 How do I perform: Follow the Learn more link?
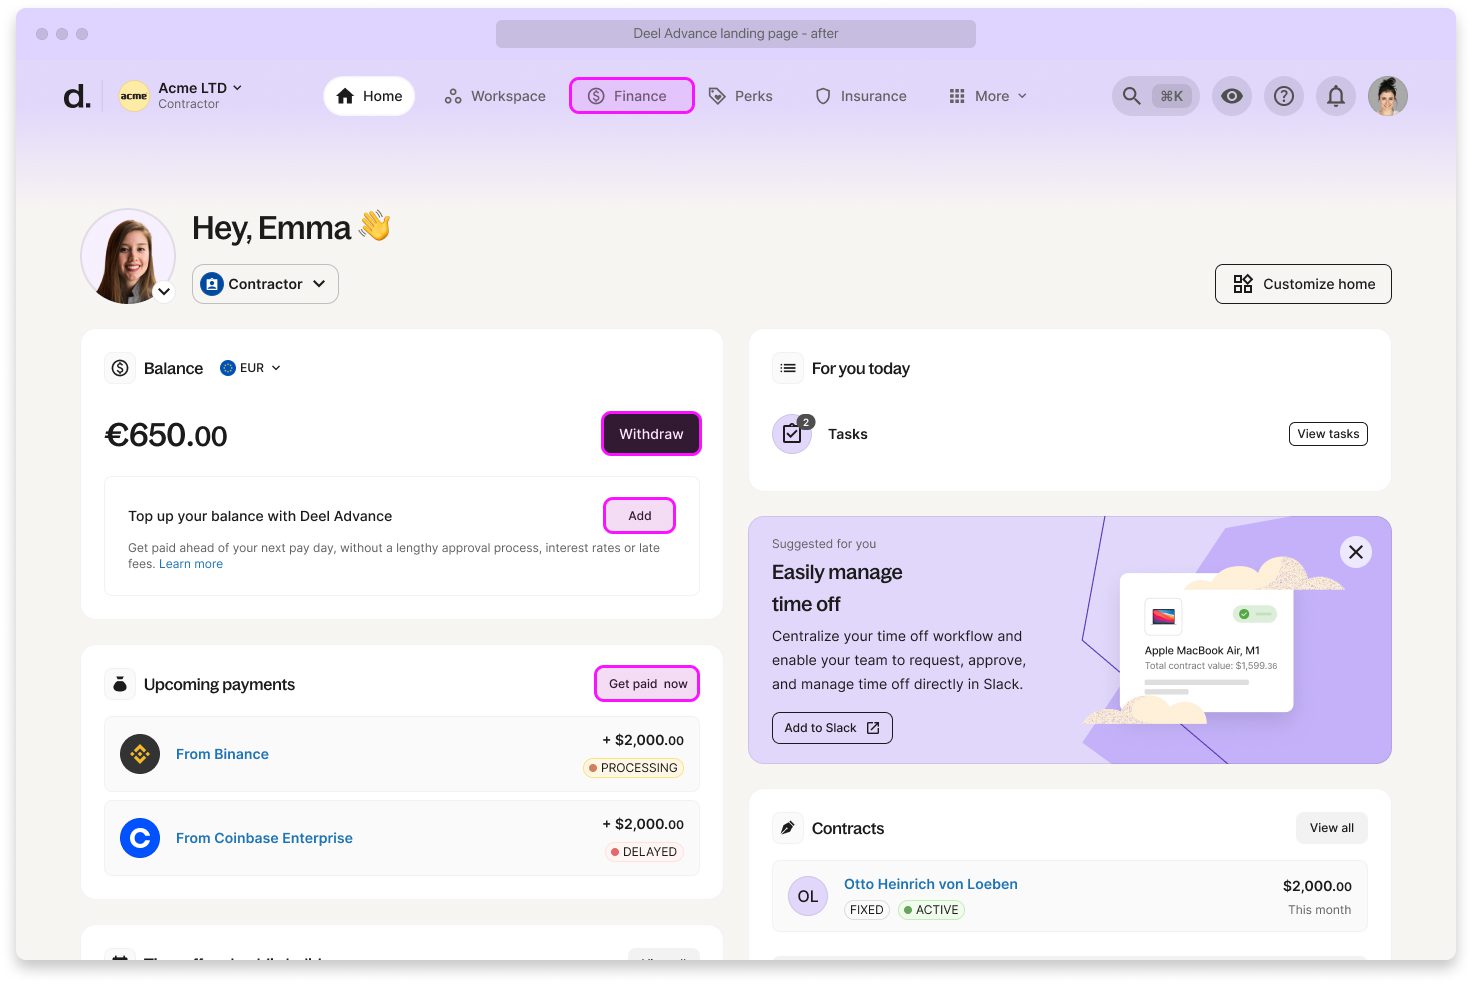point(191,564)
